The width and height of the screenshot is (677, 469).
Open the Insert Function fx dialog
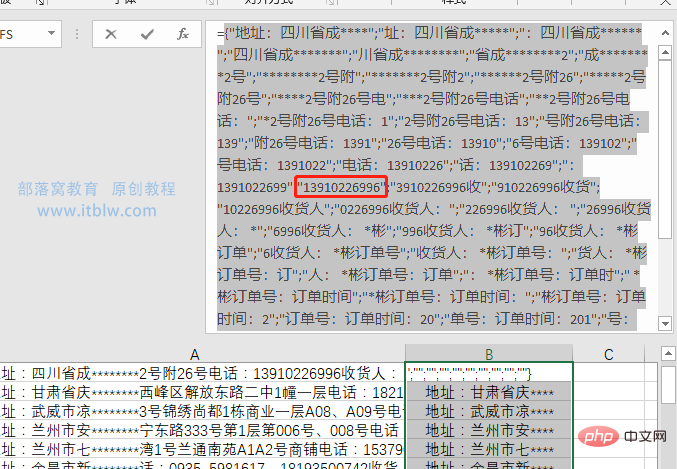(183, 34)
